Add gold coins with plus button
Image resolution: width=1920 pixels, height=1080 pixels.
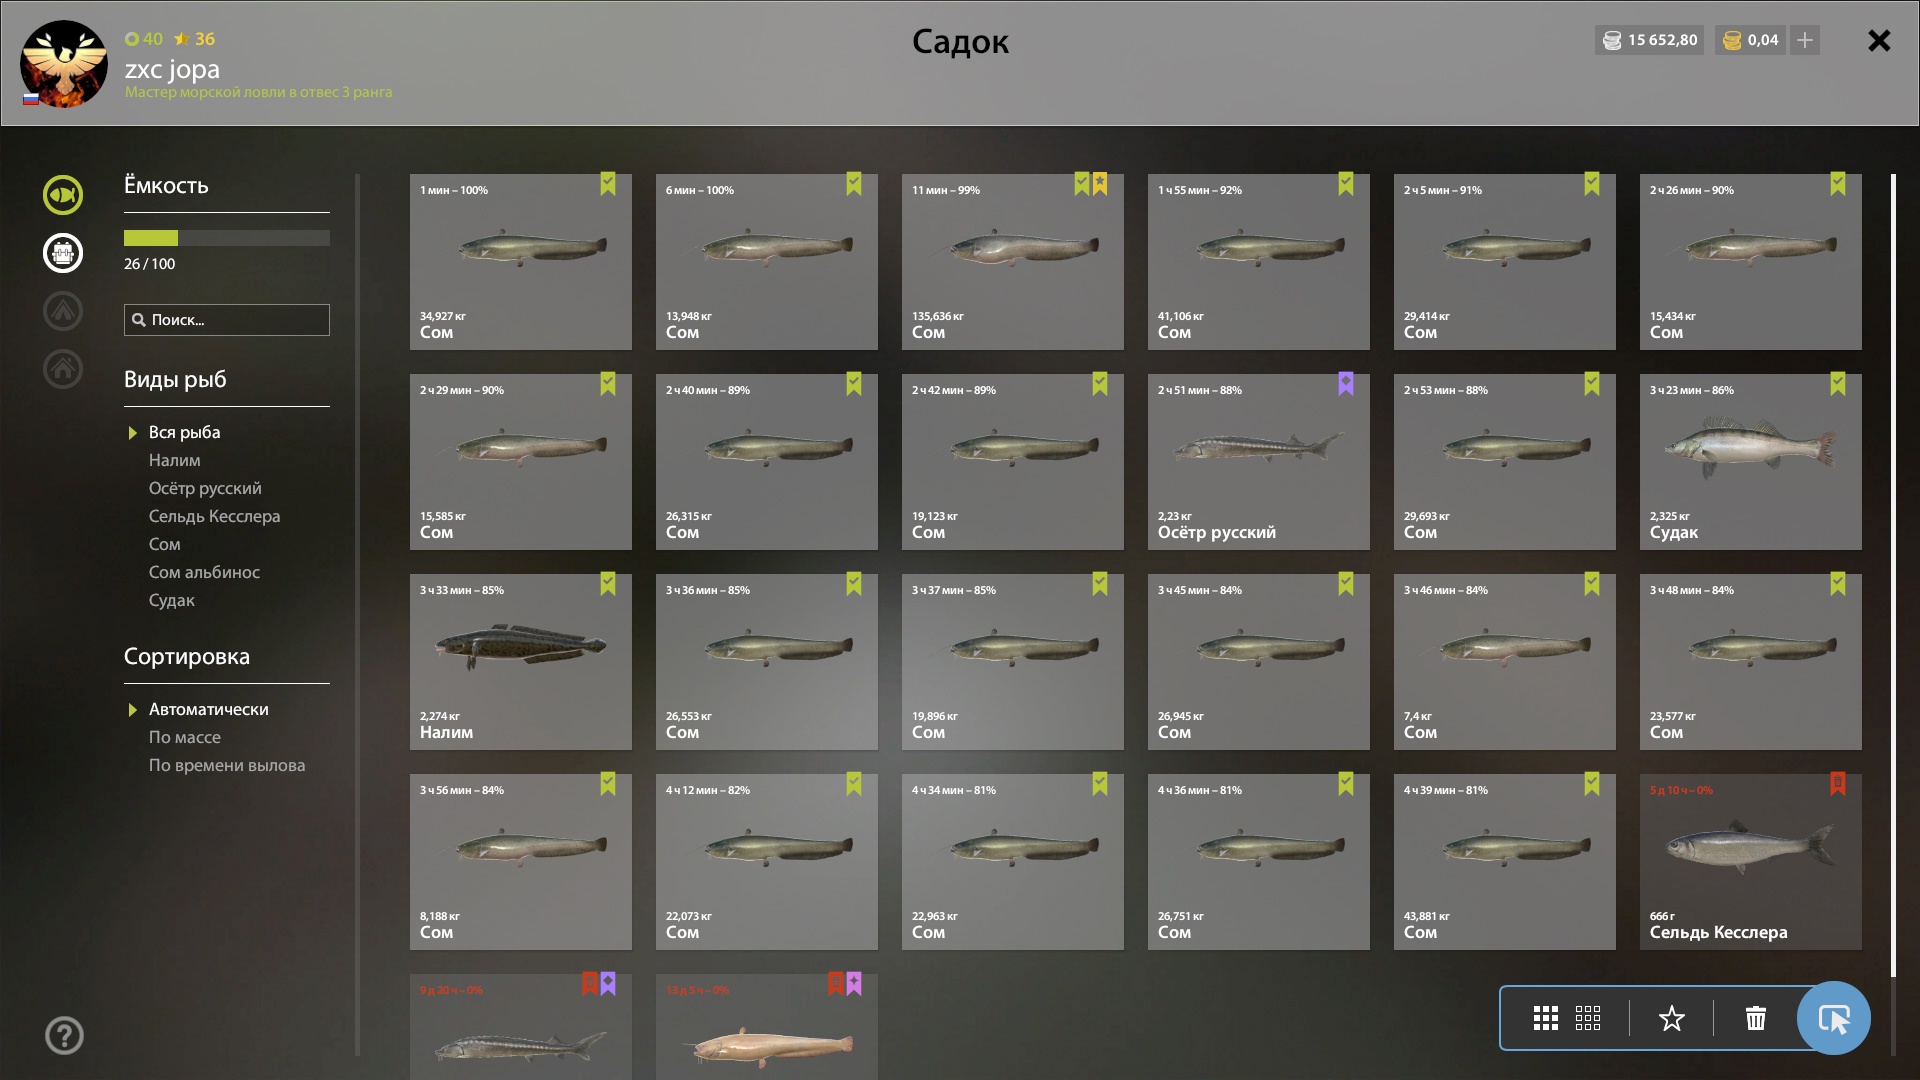pos(1804,40)
